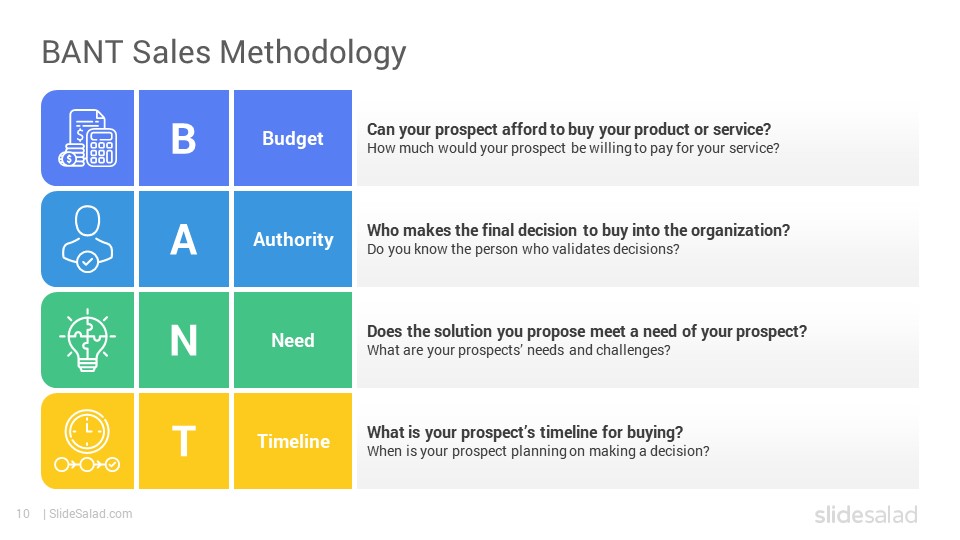Select the 'Can your prospect afford' heading

point(569,129)
